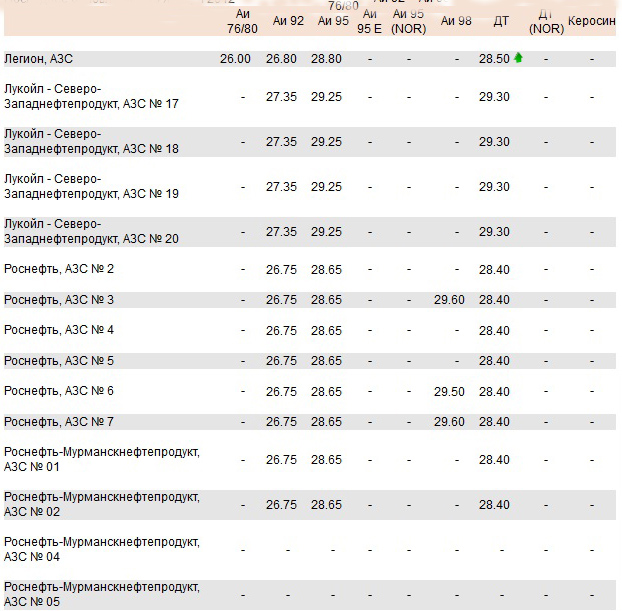This screenshot has width=622, height=611.
Task: Open Лукойл - Северо-Западнефтепродукт, АЗС № 19
Action: [x=92, y=186]
